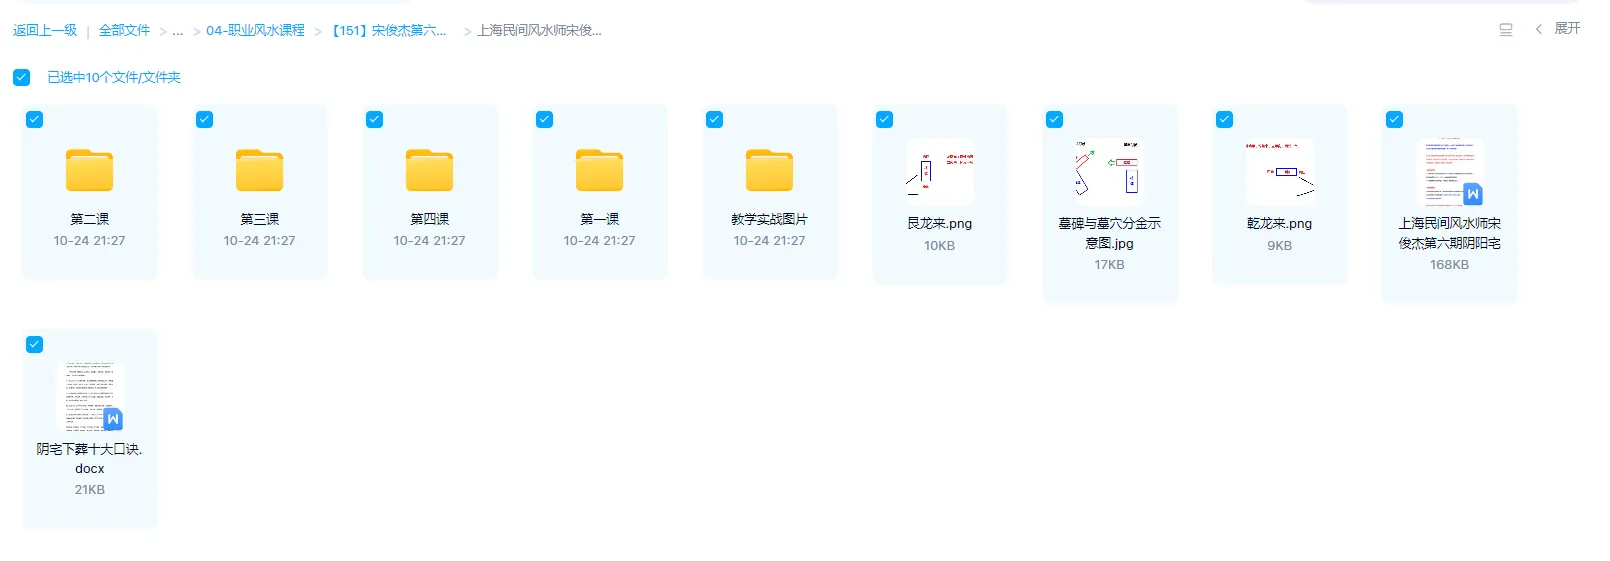Uncheck the 第三课 folder checkbox
This screenshot has width=1610, height=561.
pos(204,119)
